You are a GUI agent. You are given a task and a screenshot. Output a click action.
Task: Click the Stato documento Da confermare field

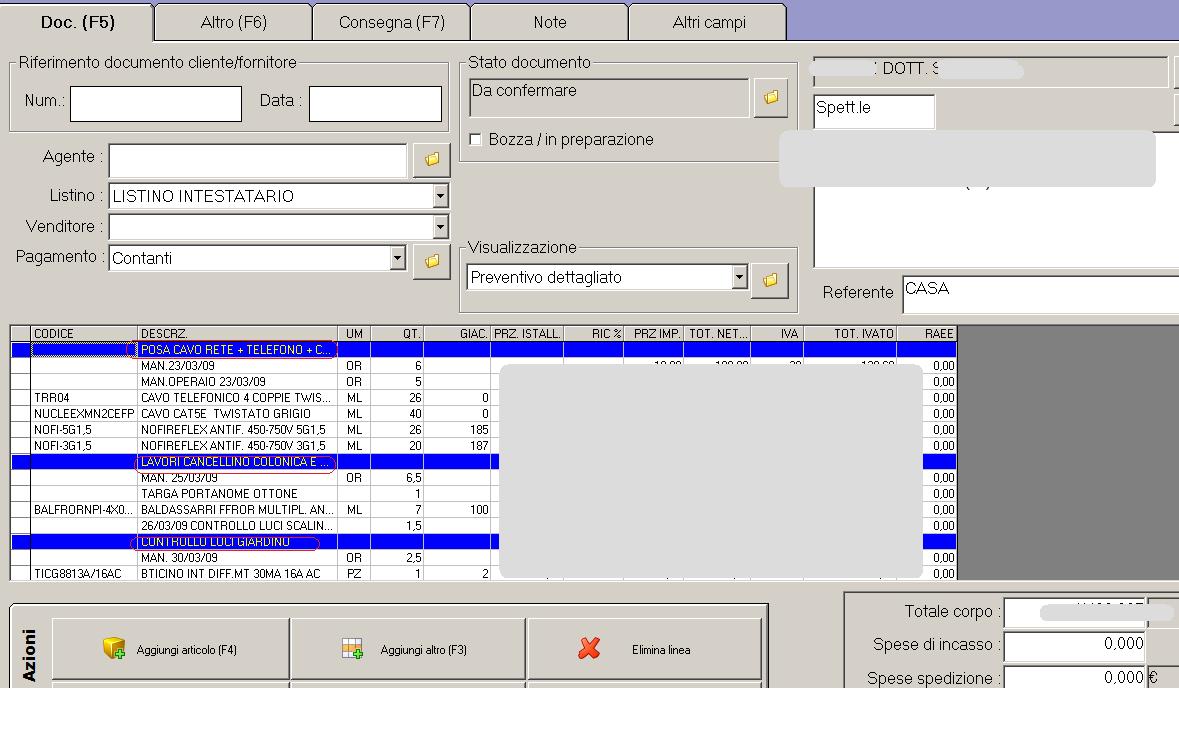click(609, 98)
